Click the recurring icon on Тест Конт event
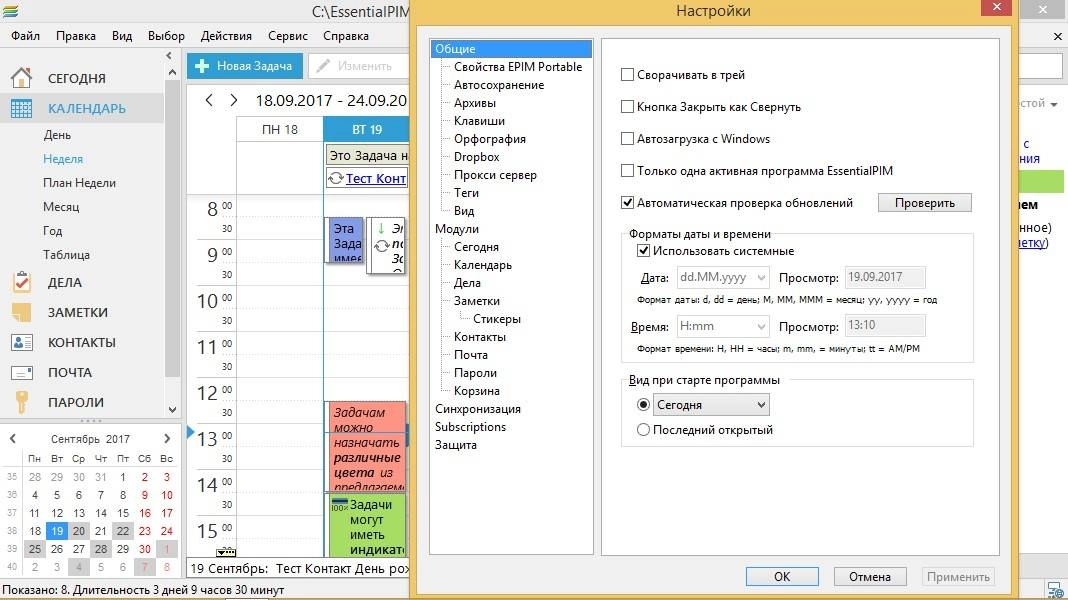 336,178
